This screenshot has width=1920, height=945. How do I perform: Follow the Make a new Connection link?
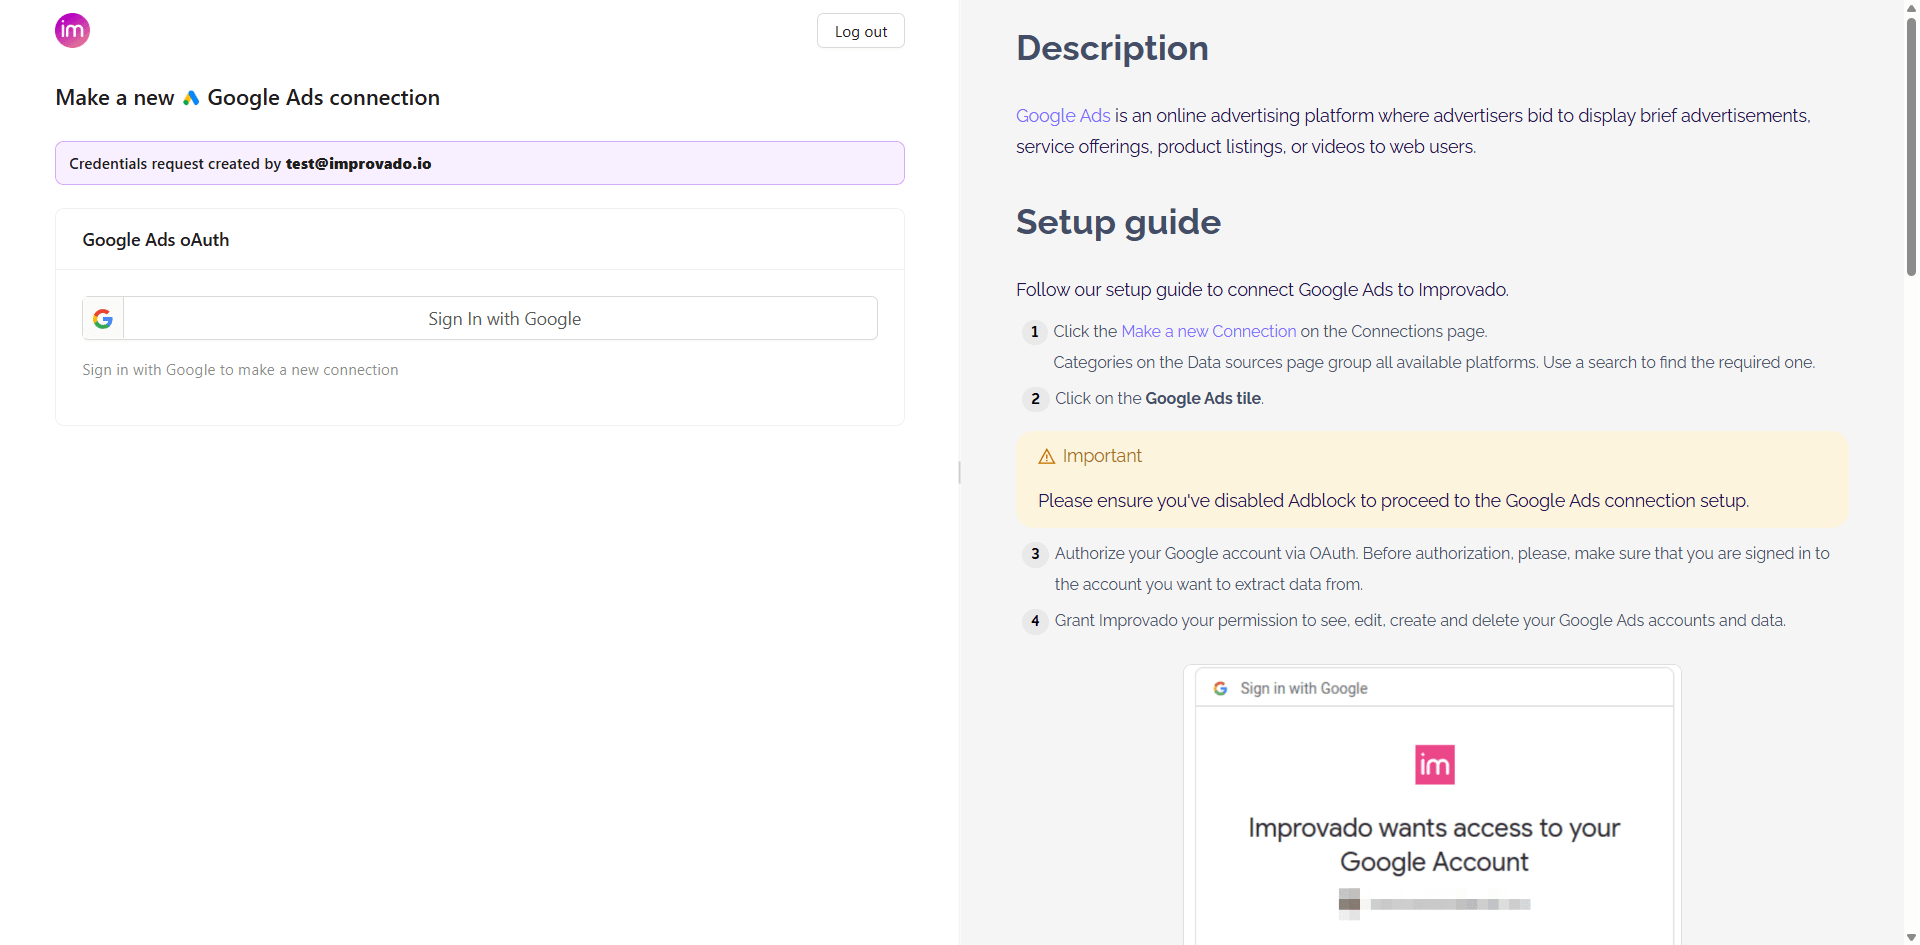point(1208,331)
